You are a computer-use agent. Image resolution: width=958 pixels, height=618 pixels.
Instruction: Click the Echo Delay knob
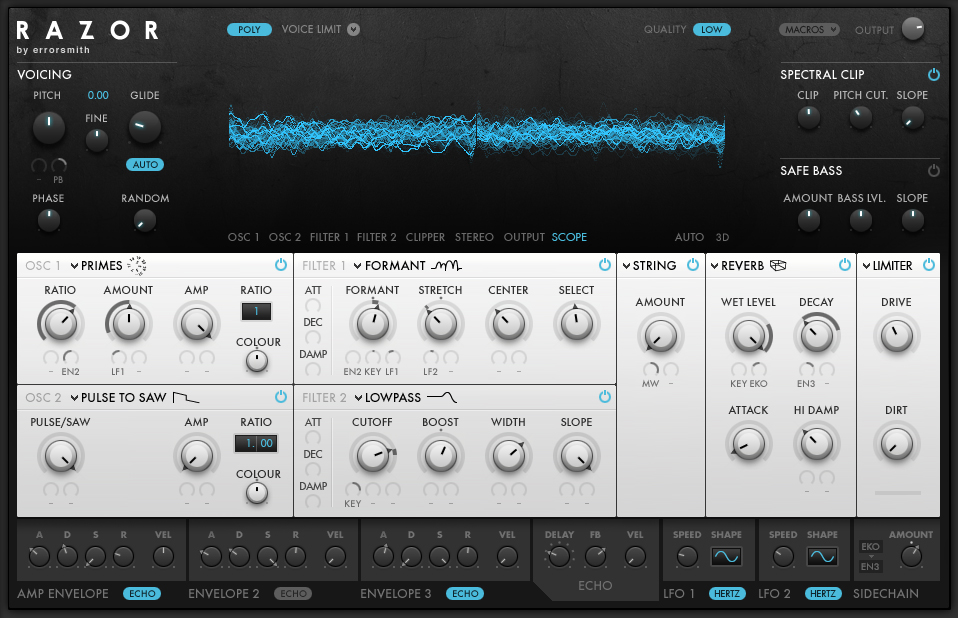click(x=559, y=556)
